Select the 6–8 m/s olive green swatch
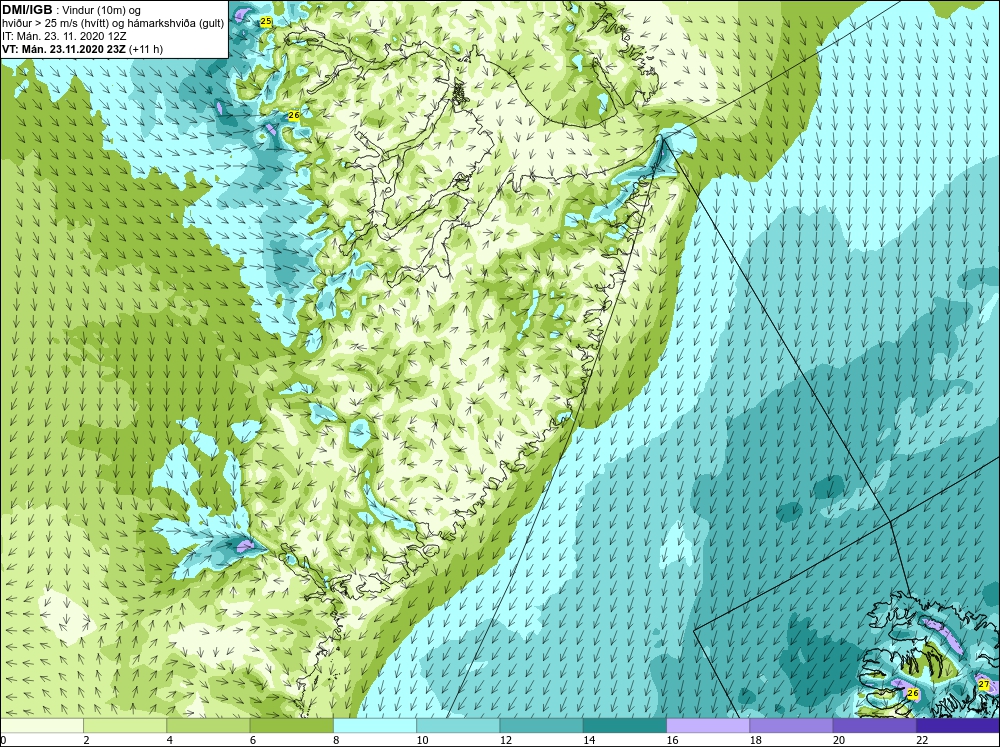This screenshot has width=1000, height=747. pos(291,726)
